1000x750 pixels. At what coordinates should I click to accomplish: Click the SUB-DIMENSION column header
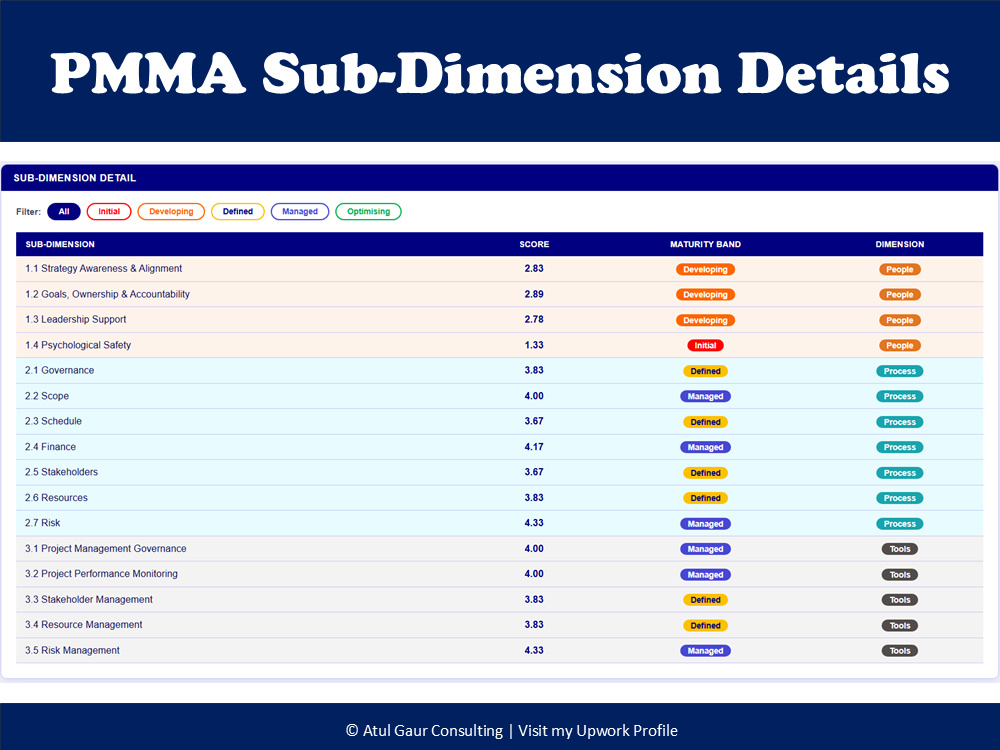pyautogui.click(x=60, y=244)
